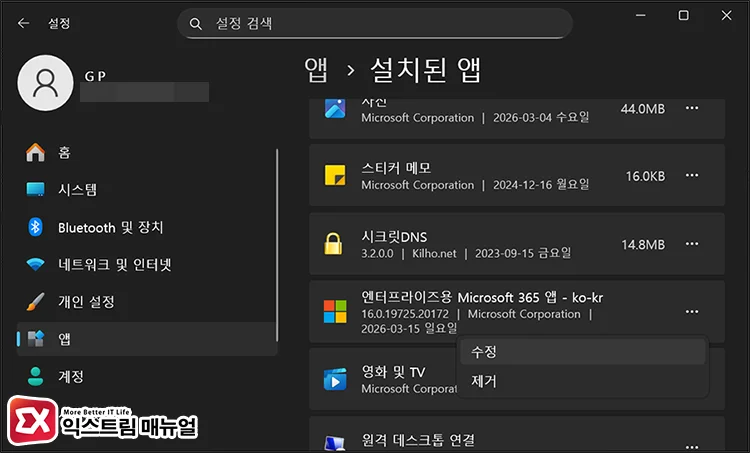This screenshot has height=453, width=750.
Task: Click the 개인 설정 paintbrush icon
Action: [x=35, y=302]
